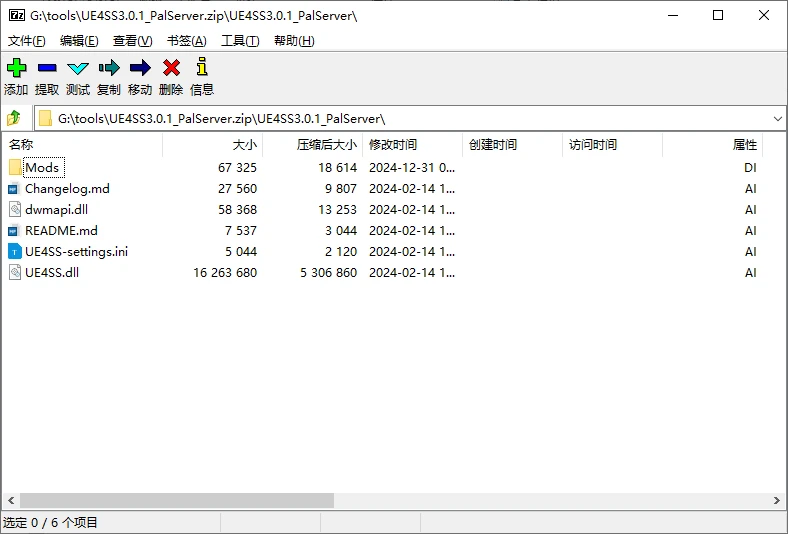Select the Mods folder
The width and height of the screenshot is (788, 534).
click(x=42, y=167)
